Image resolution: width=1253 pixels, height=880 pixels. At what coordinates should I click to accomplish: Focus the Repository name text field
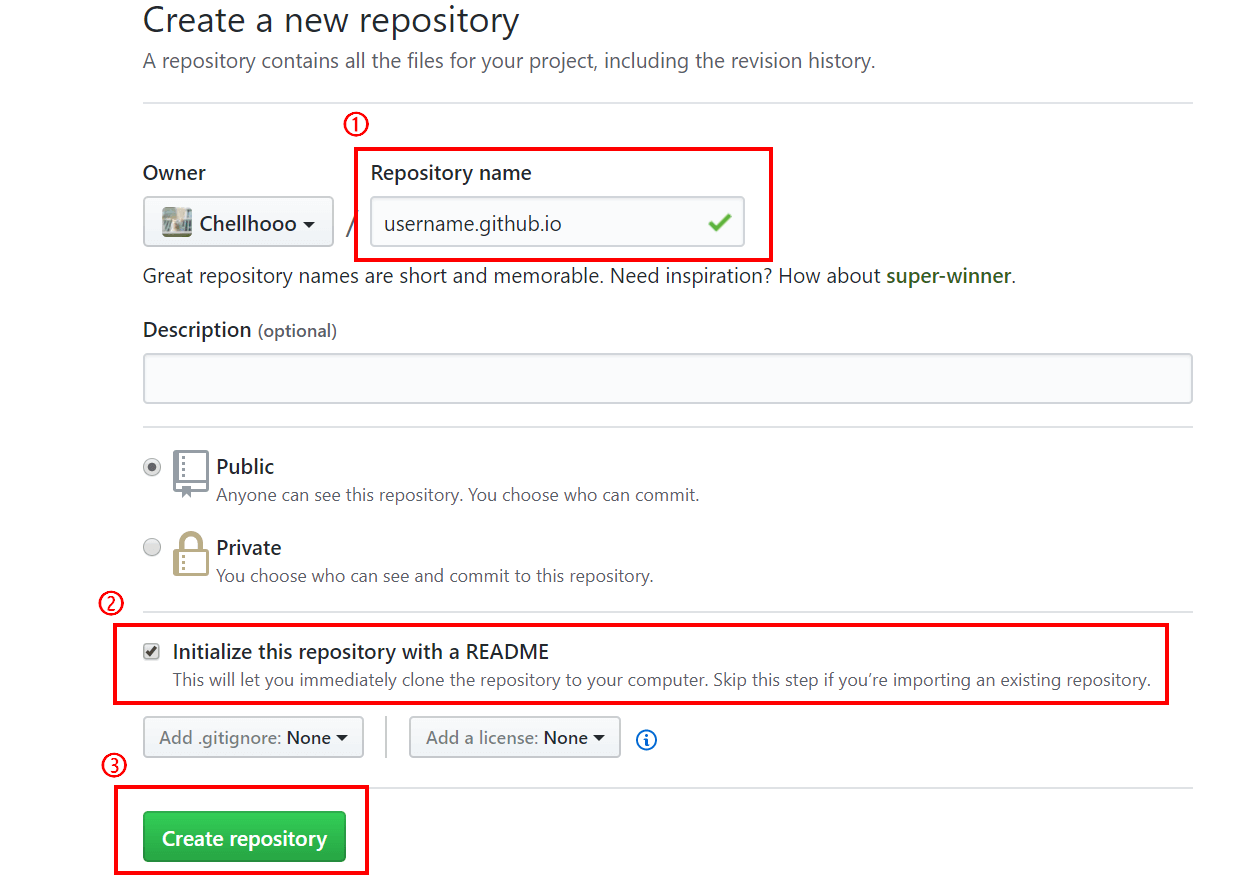click(x=540, y=223)
